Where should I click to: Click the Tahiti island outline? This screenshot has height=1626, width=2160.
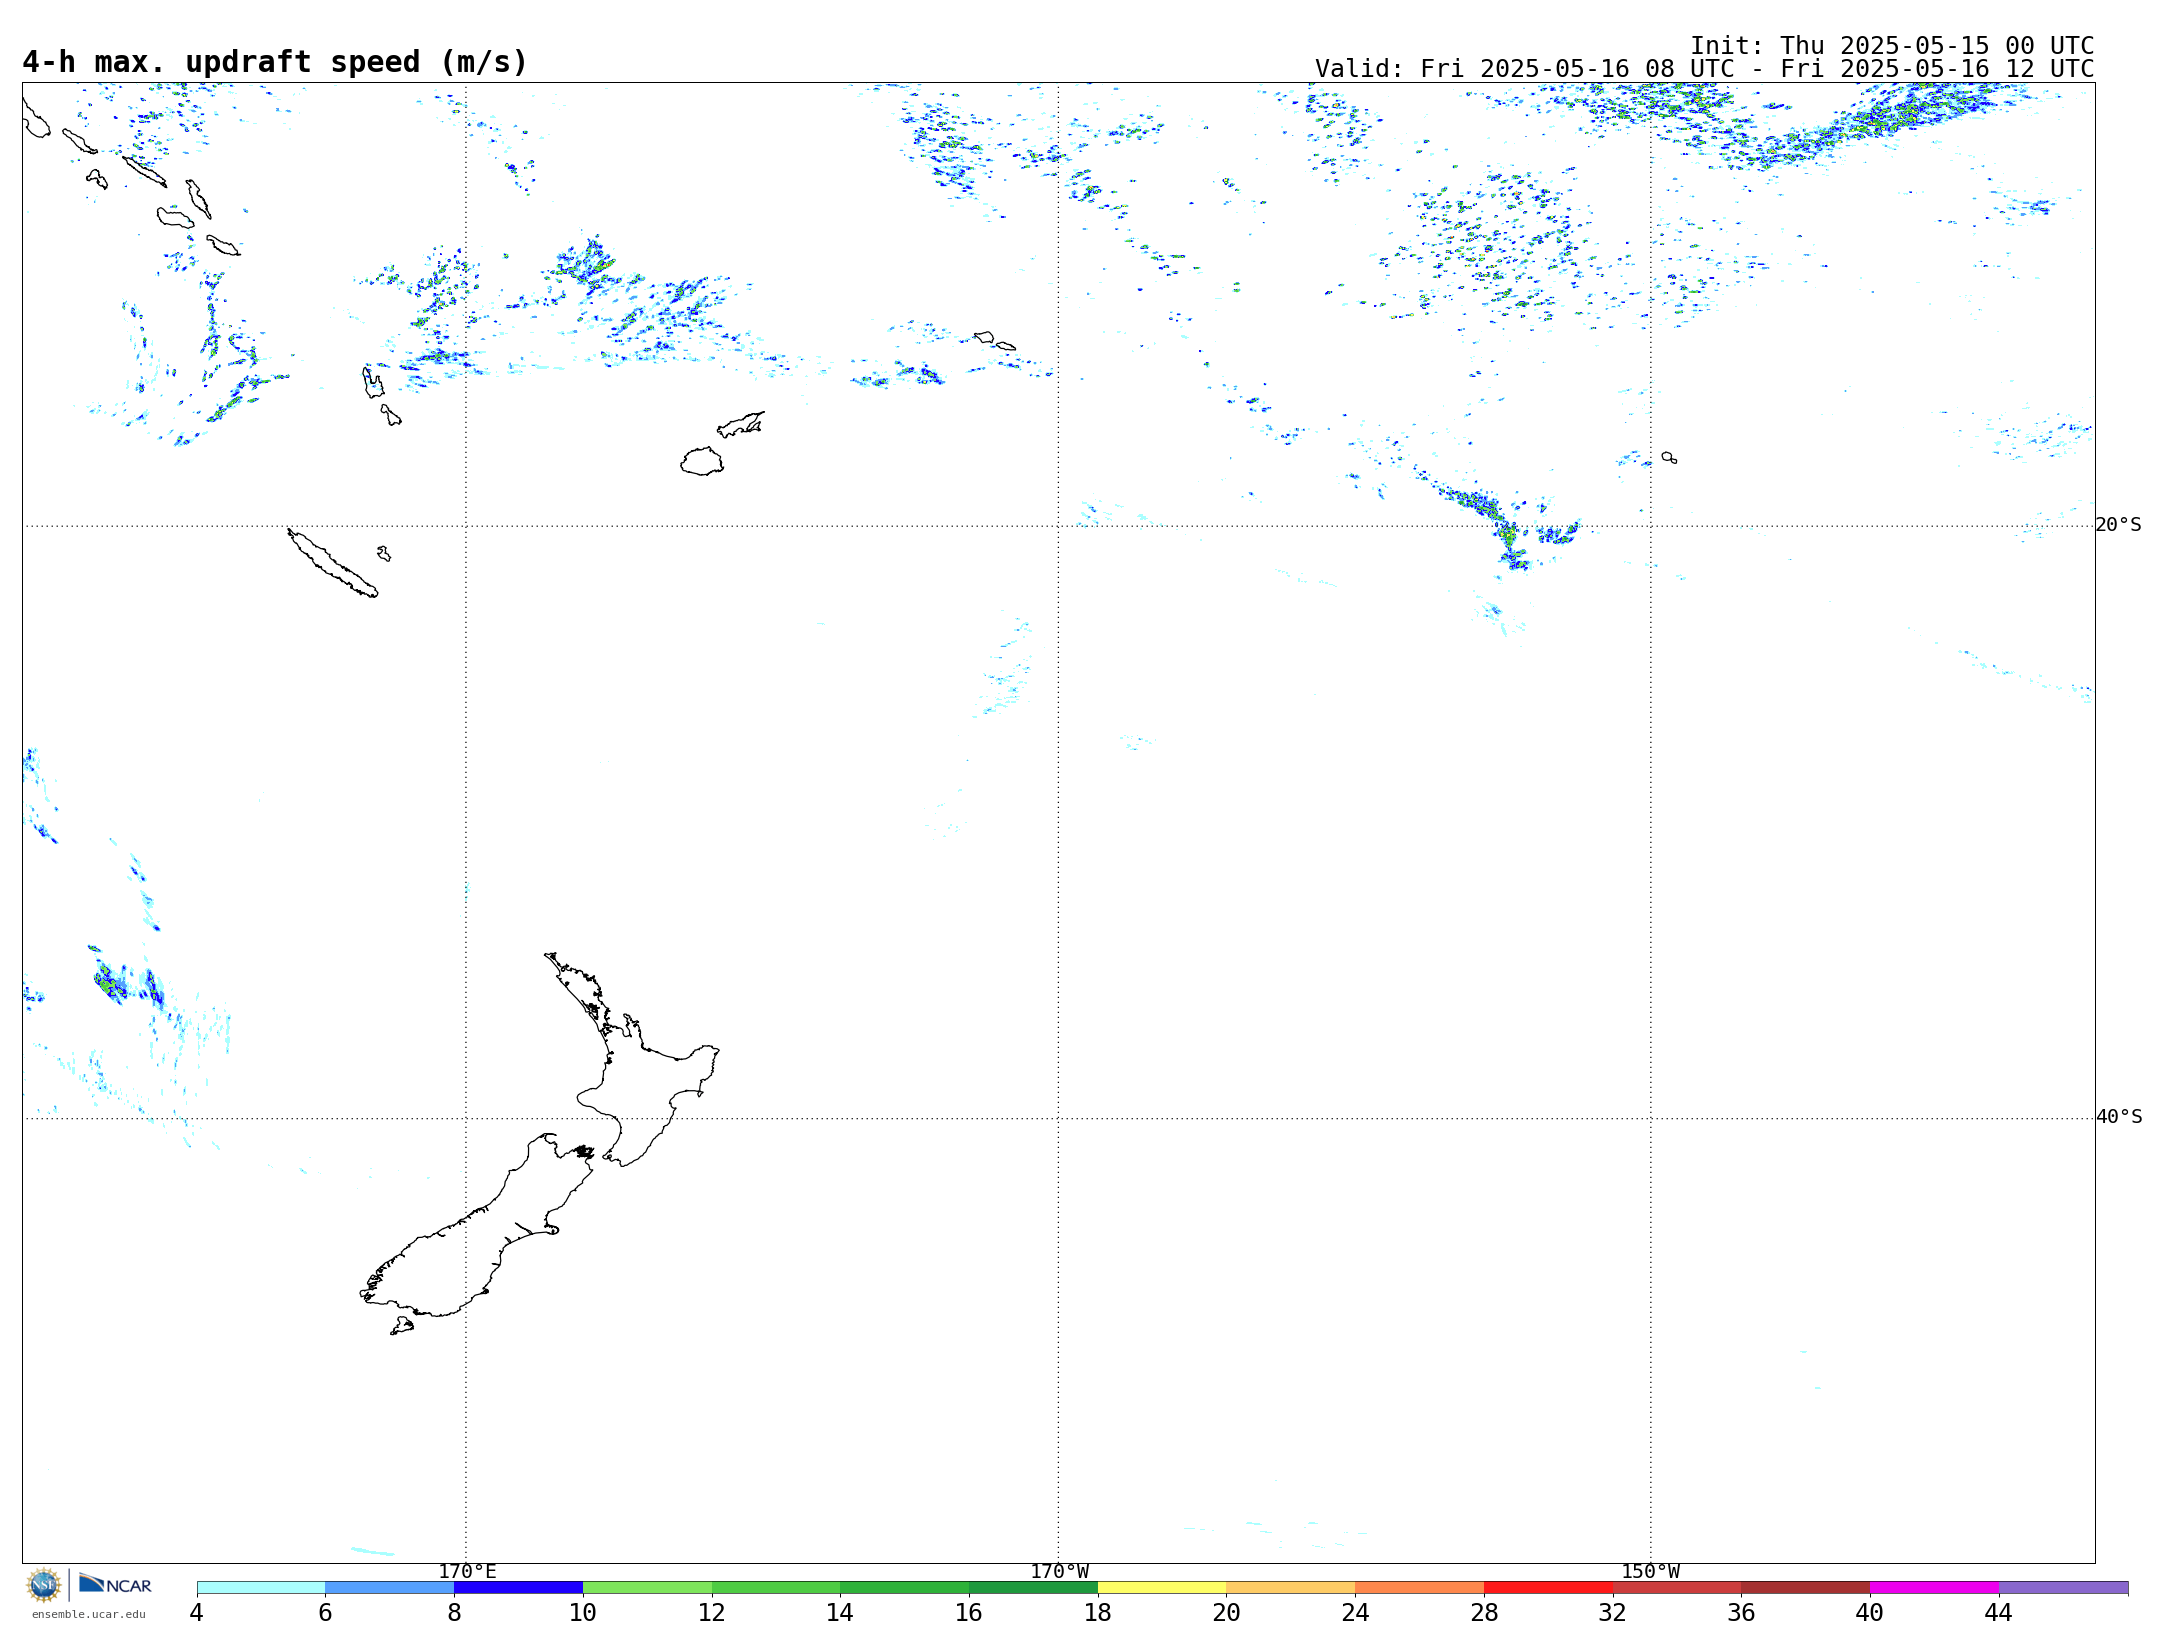[x=1669, y=457]
